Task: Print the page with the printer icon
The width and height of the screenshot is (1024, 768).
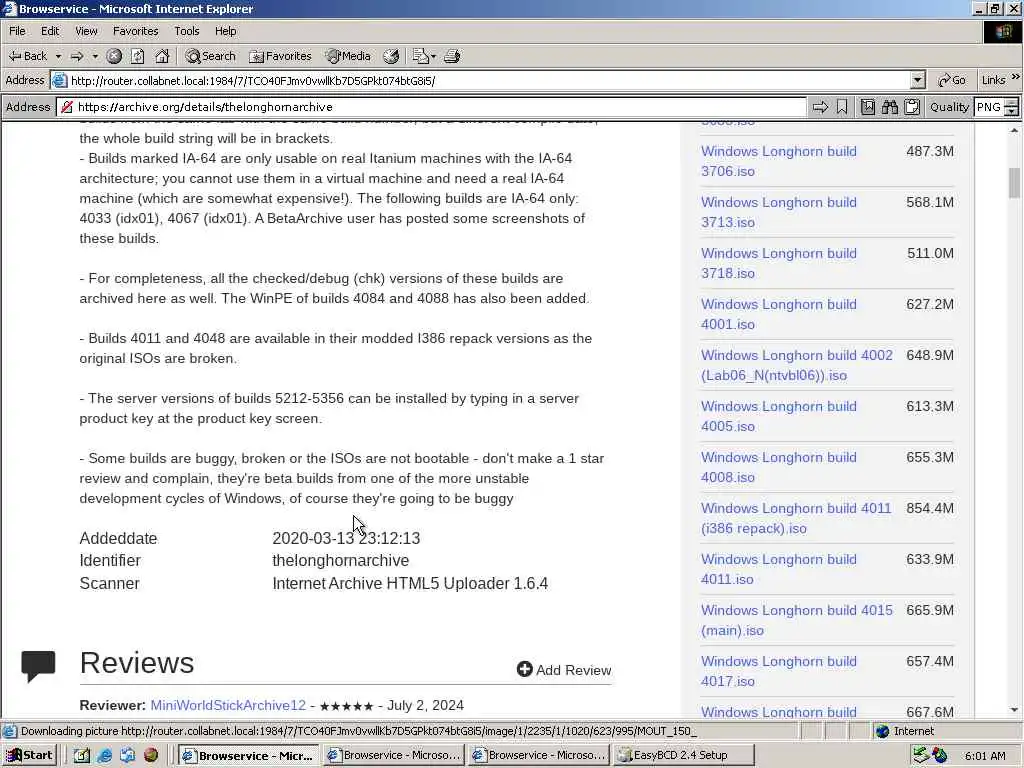Action: pos(452,56)
